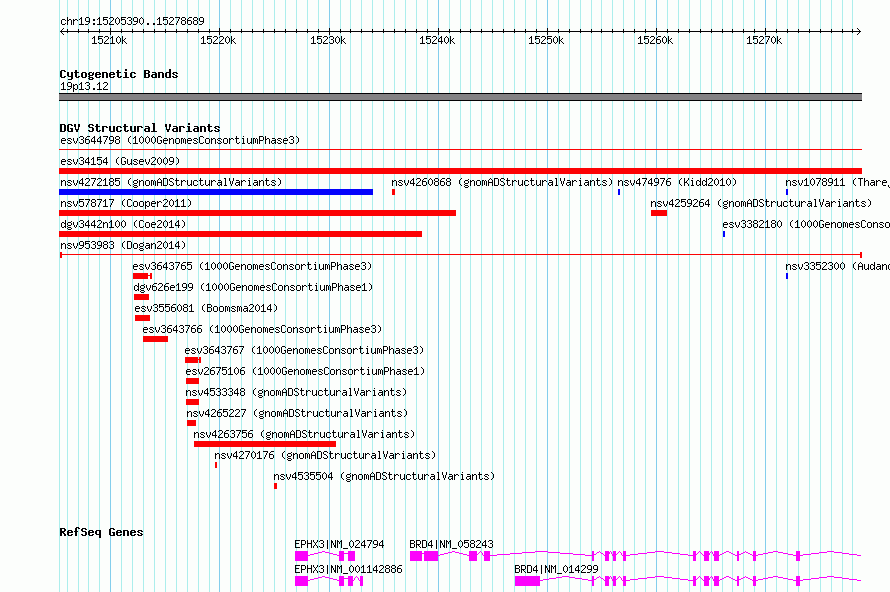Open BRD4|NM_014299 gene label

[x=556, y=569]
